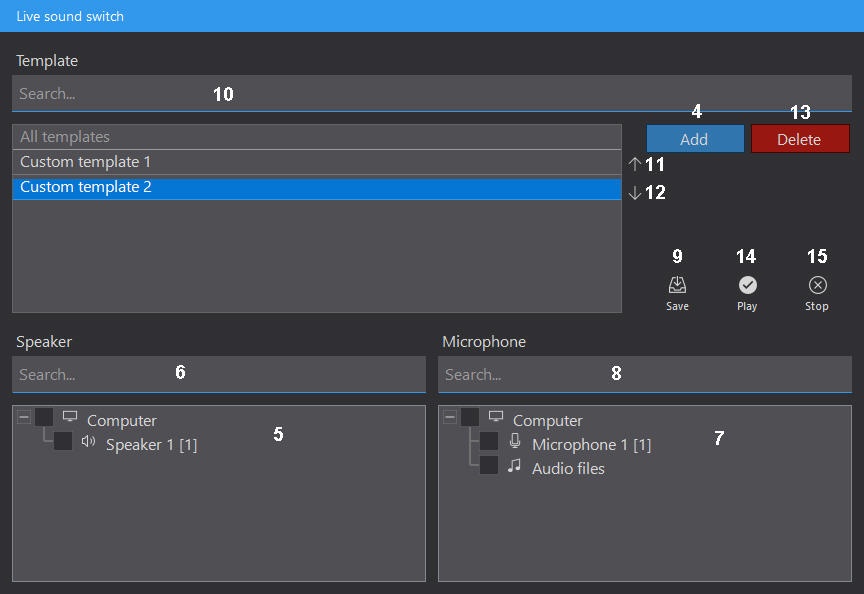Click the Audio files music note icon

pos(514,466)
